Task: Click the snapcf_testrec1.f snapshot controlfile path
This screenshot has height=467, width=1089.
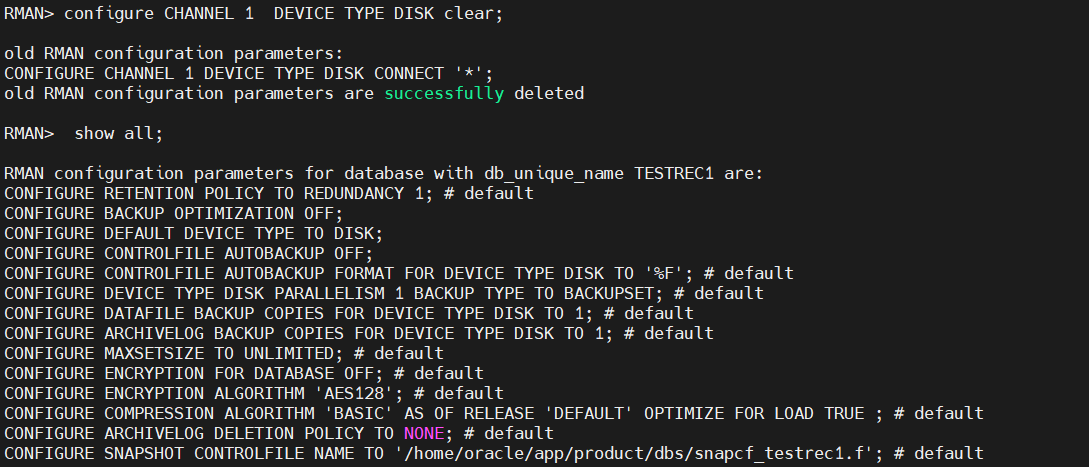Action: [x=634, y=454]
